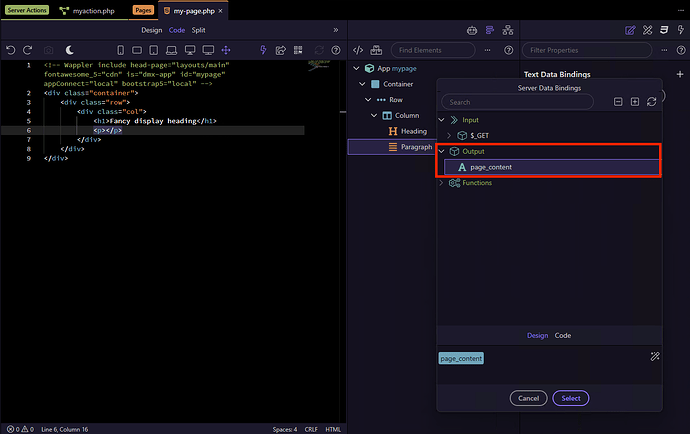Viewport: 690px width, 434px height.
Task: Open the design tools crossed-pencil panel
Action: coord(647,30)
